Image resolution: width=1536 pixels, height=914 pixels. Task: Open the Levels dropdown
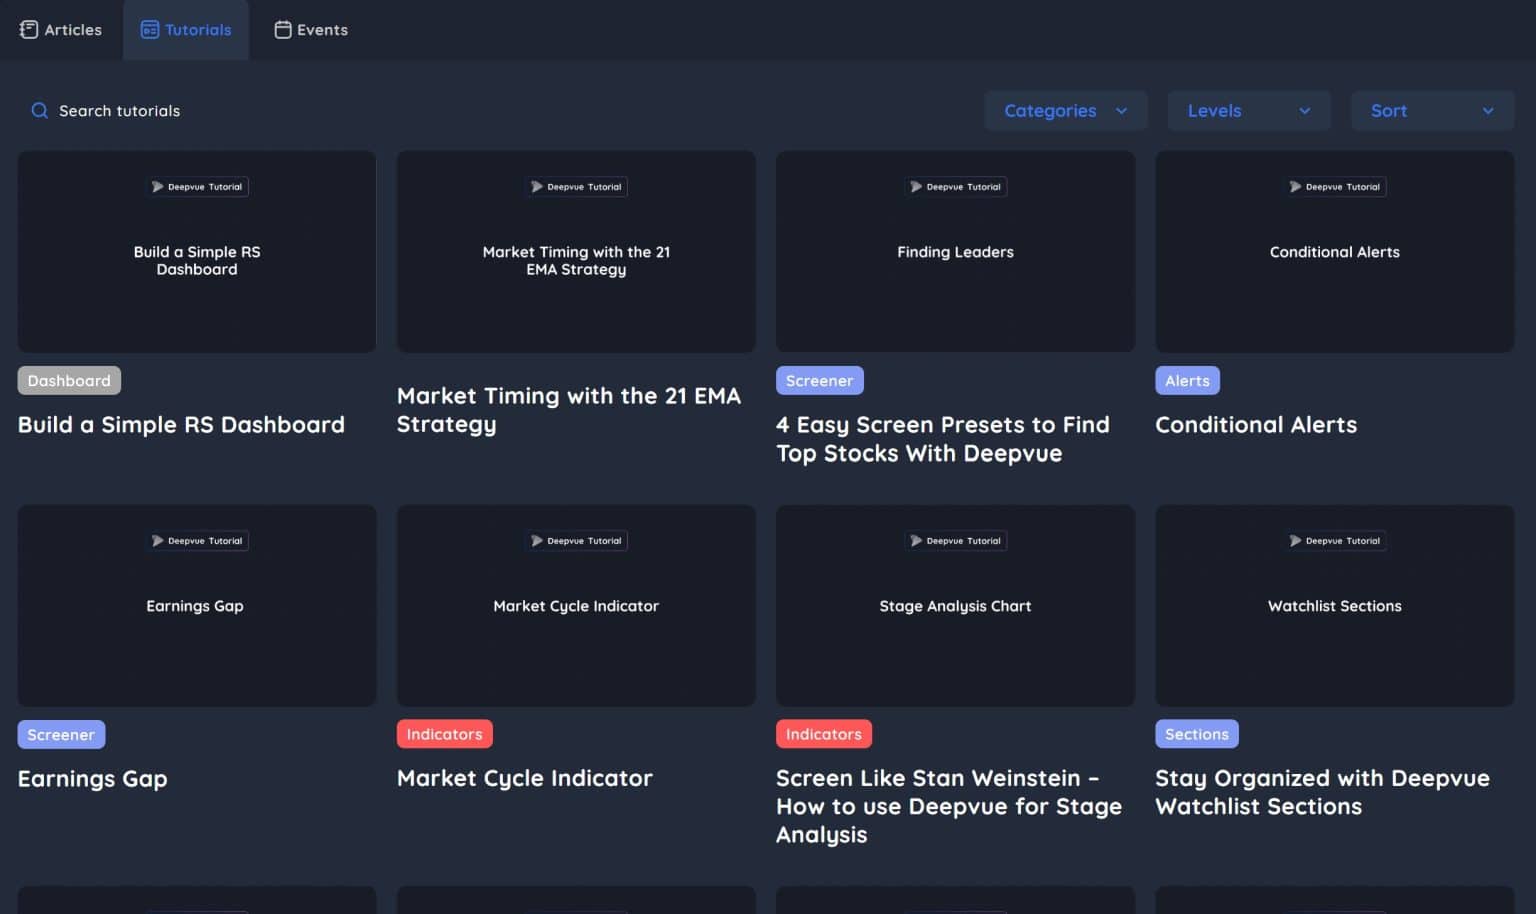(x=1249, y=111)
